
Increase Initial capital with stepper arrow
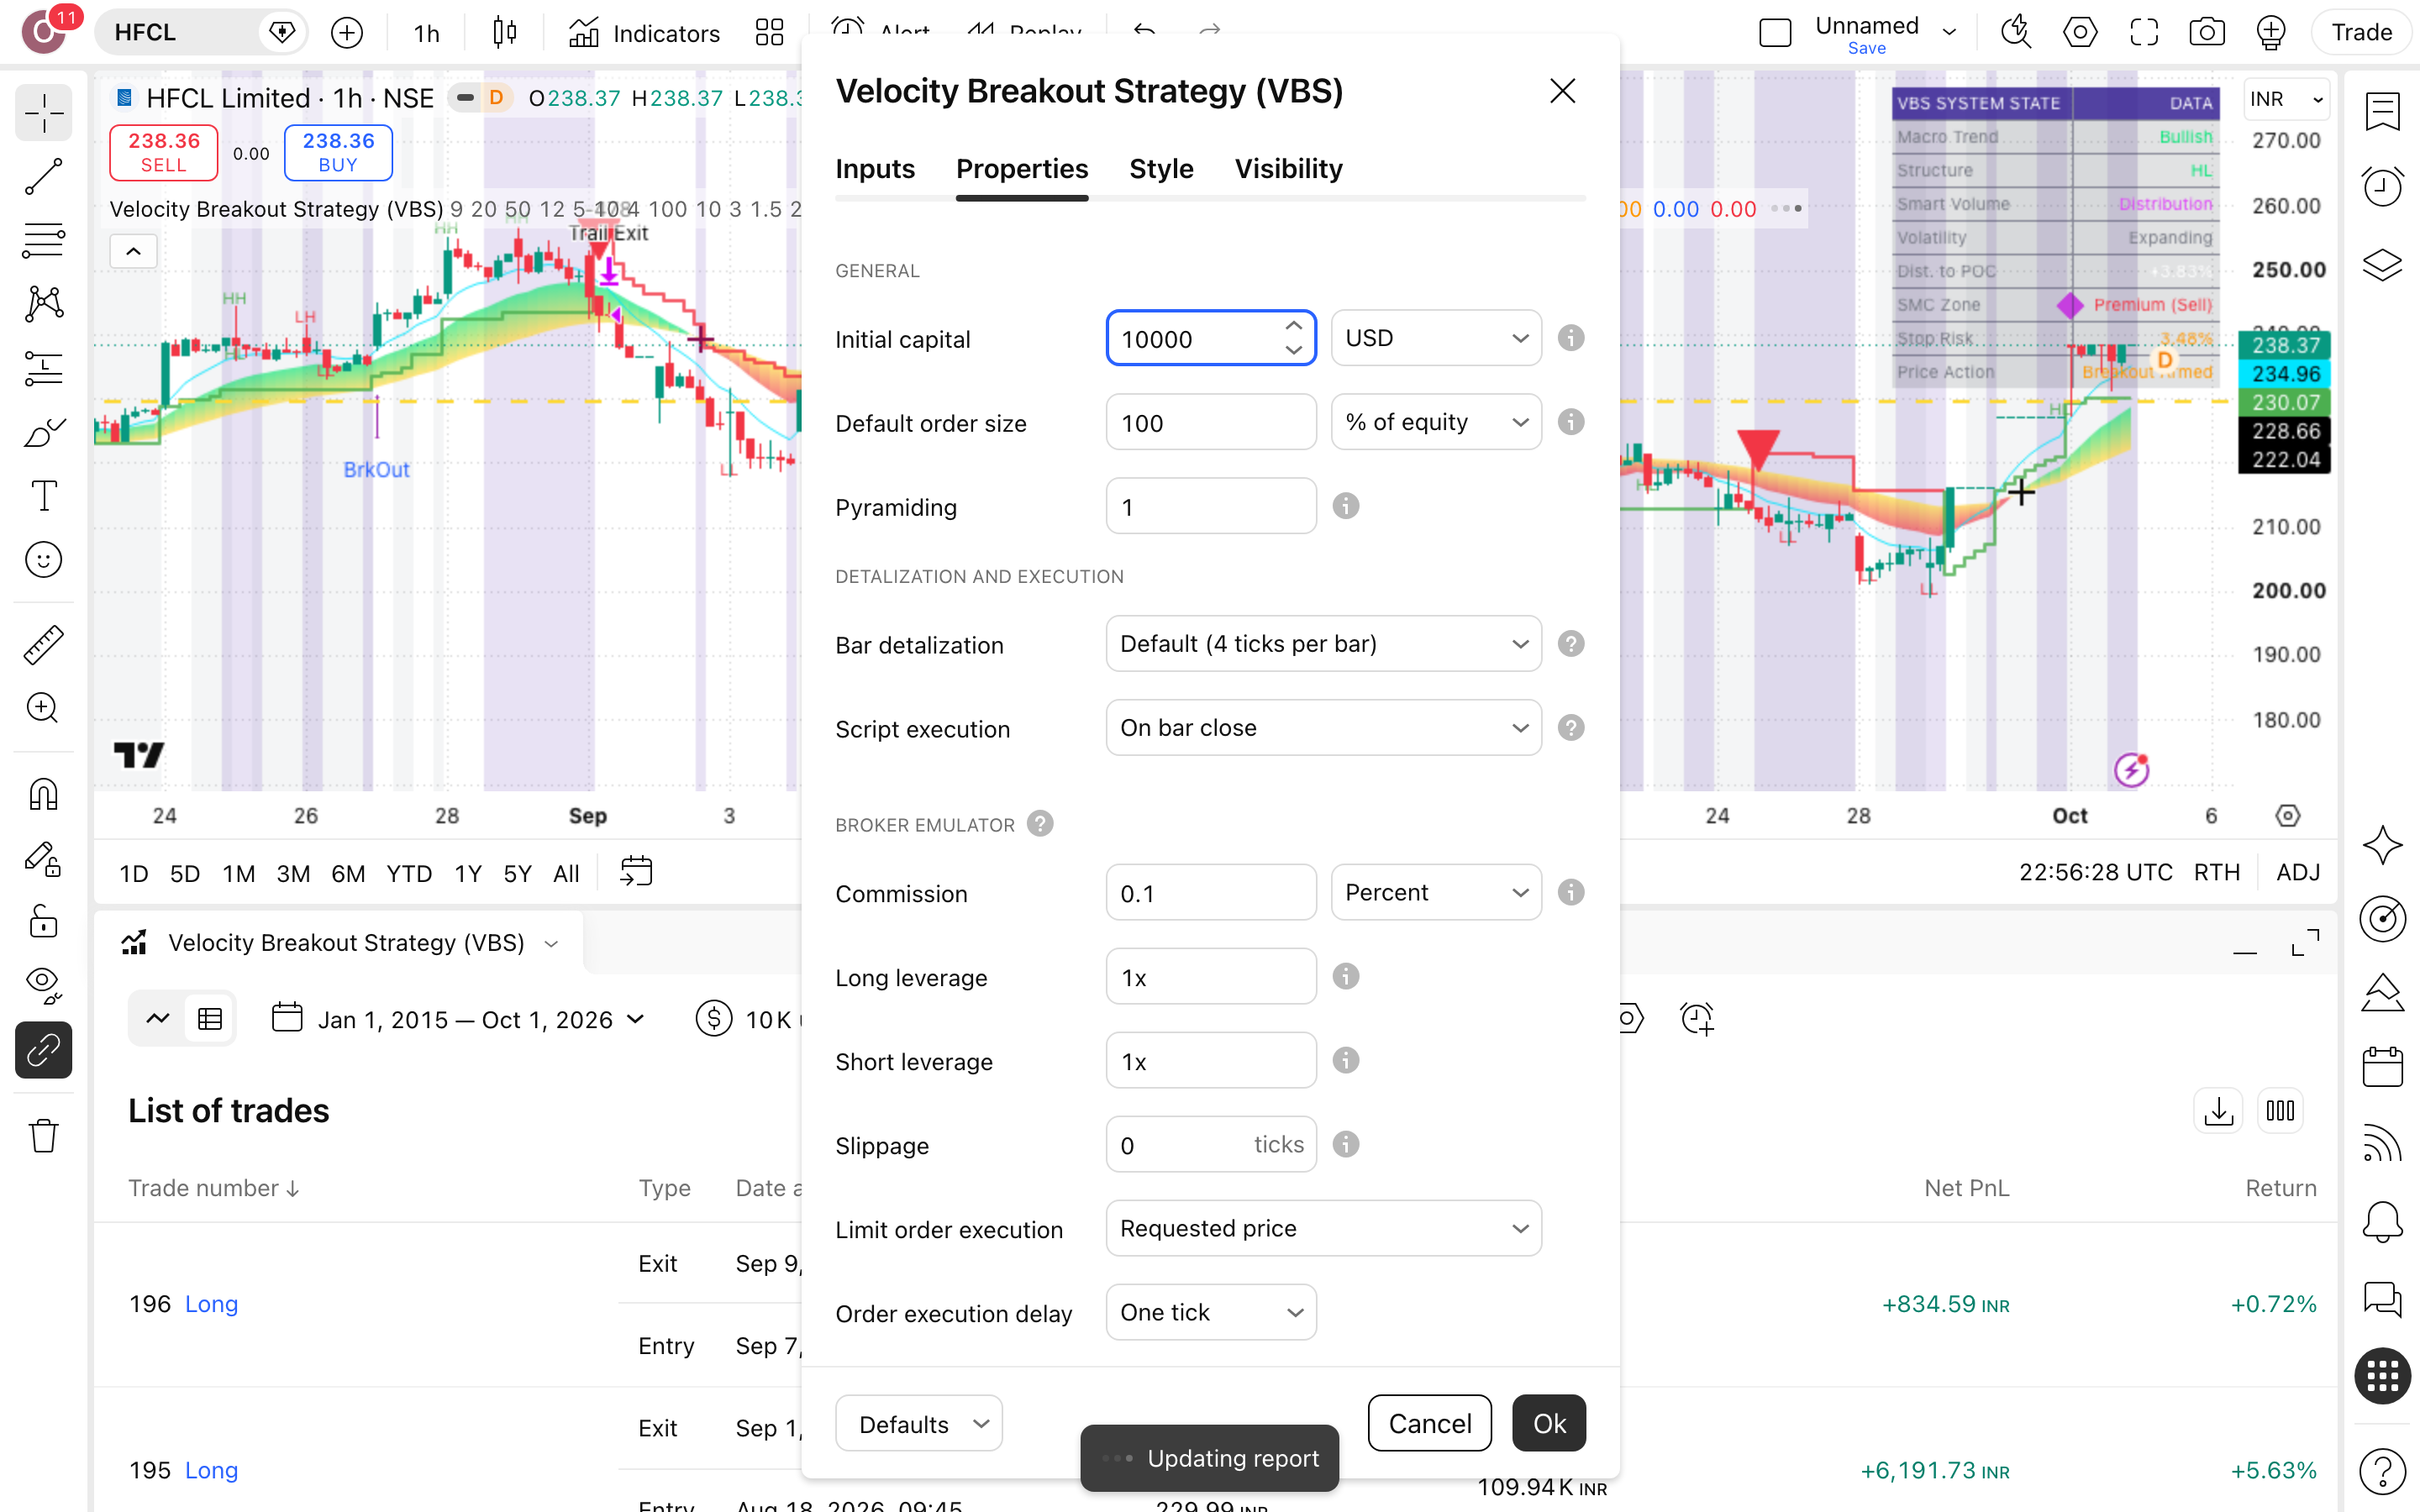[x=1293, y=326]
